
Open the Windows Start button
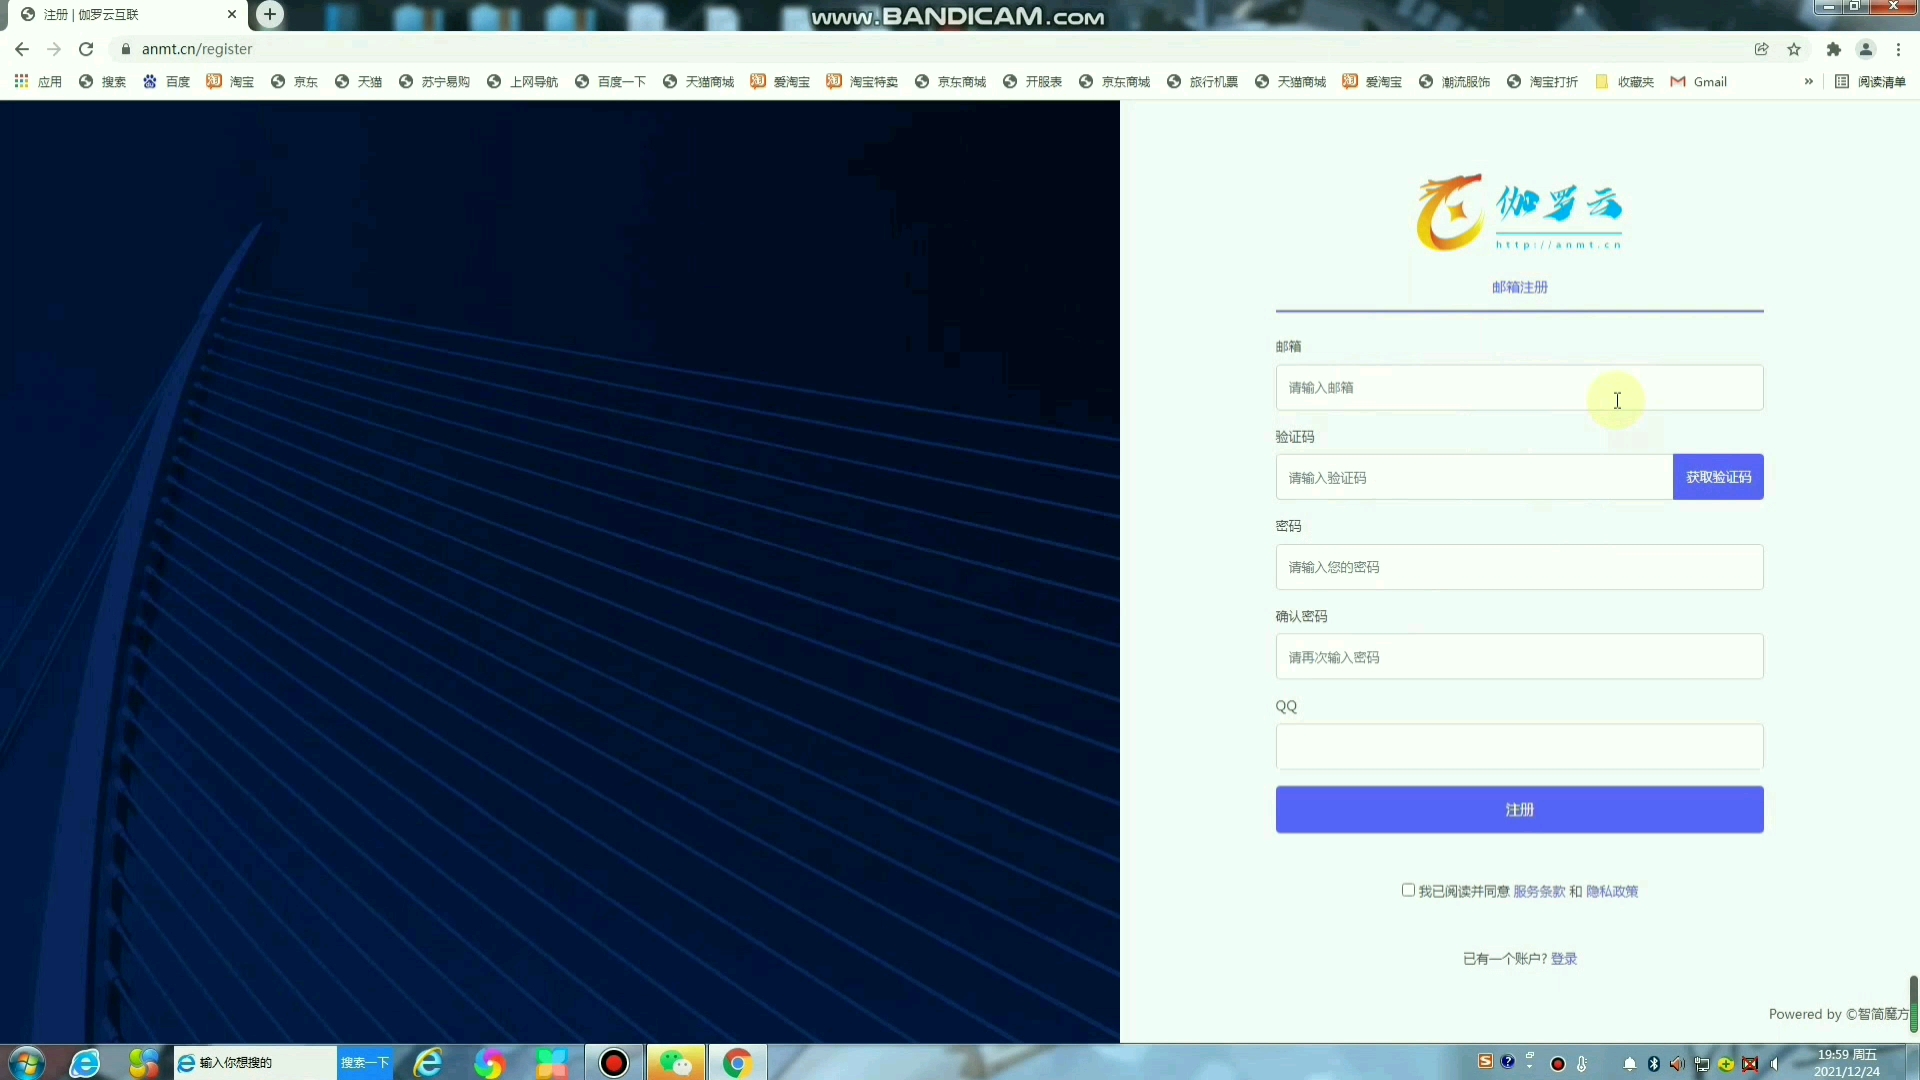26,1063
